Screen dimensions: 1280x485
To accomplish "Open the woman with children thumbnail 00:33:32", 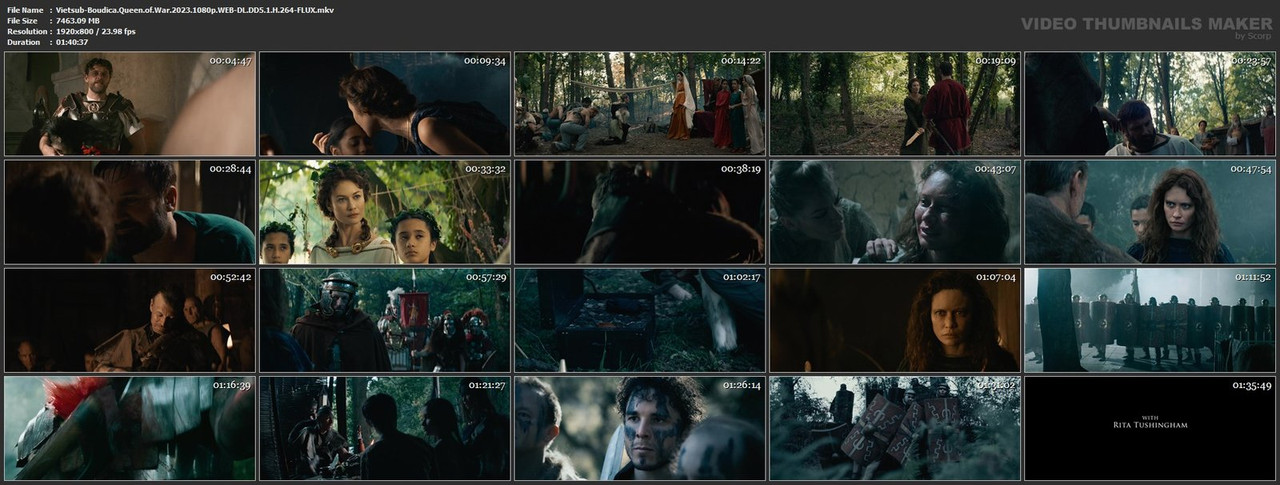I will 385,212.
